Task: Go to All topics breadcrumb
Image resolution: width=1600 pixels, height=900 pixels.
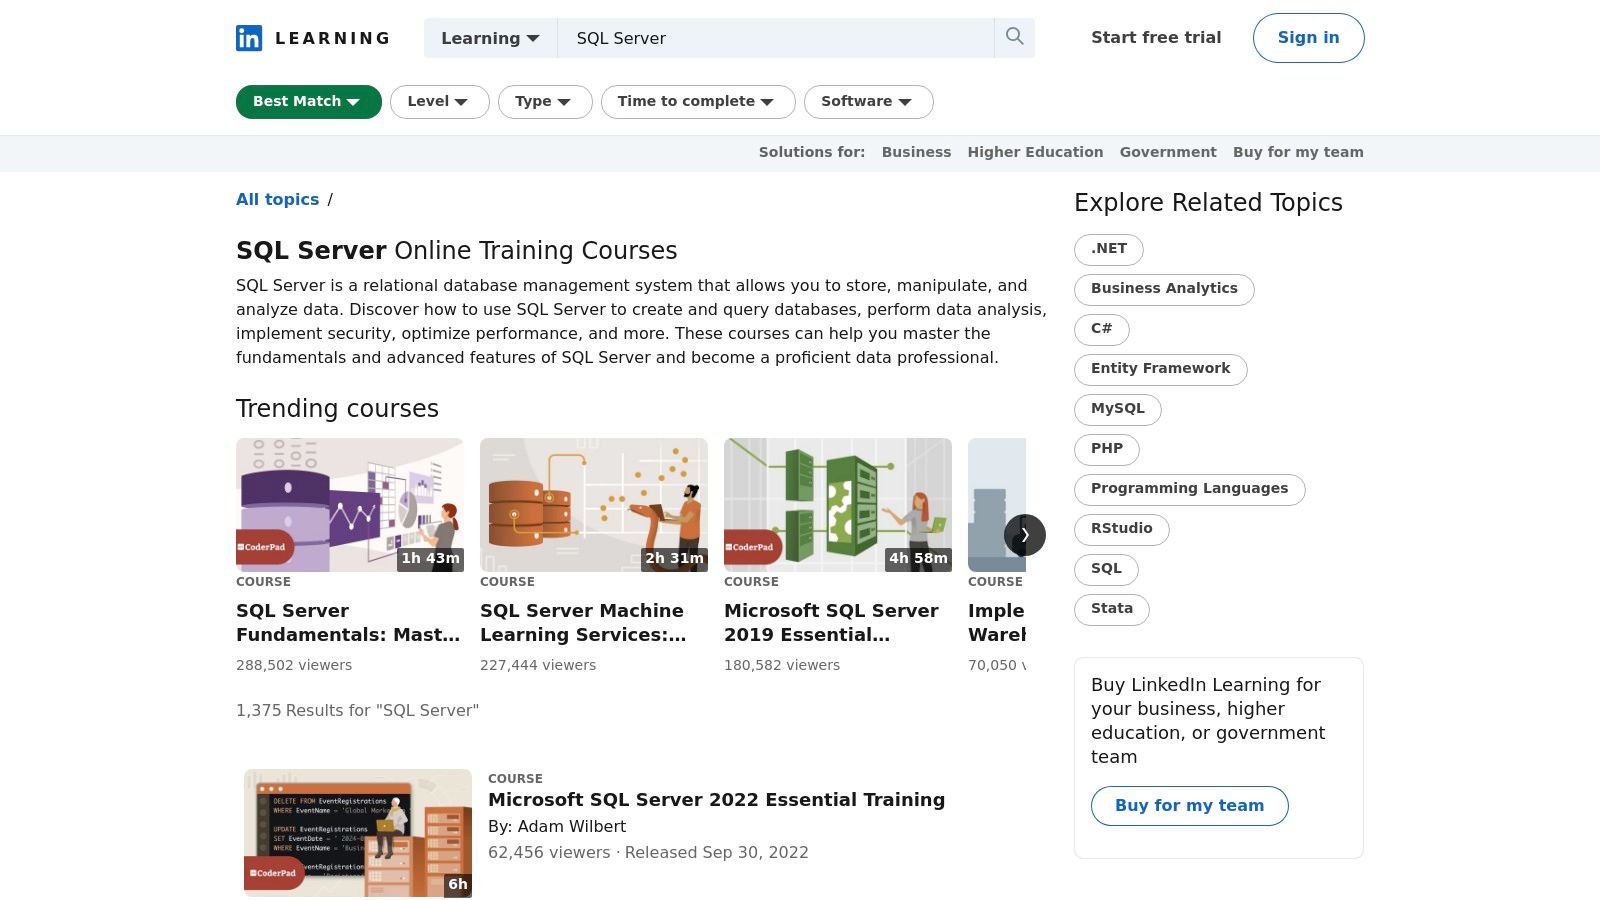Action: pyautogui.click(x=278, y=200)
